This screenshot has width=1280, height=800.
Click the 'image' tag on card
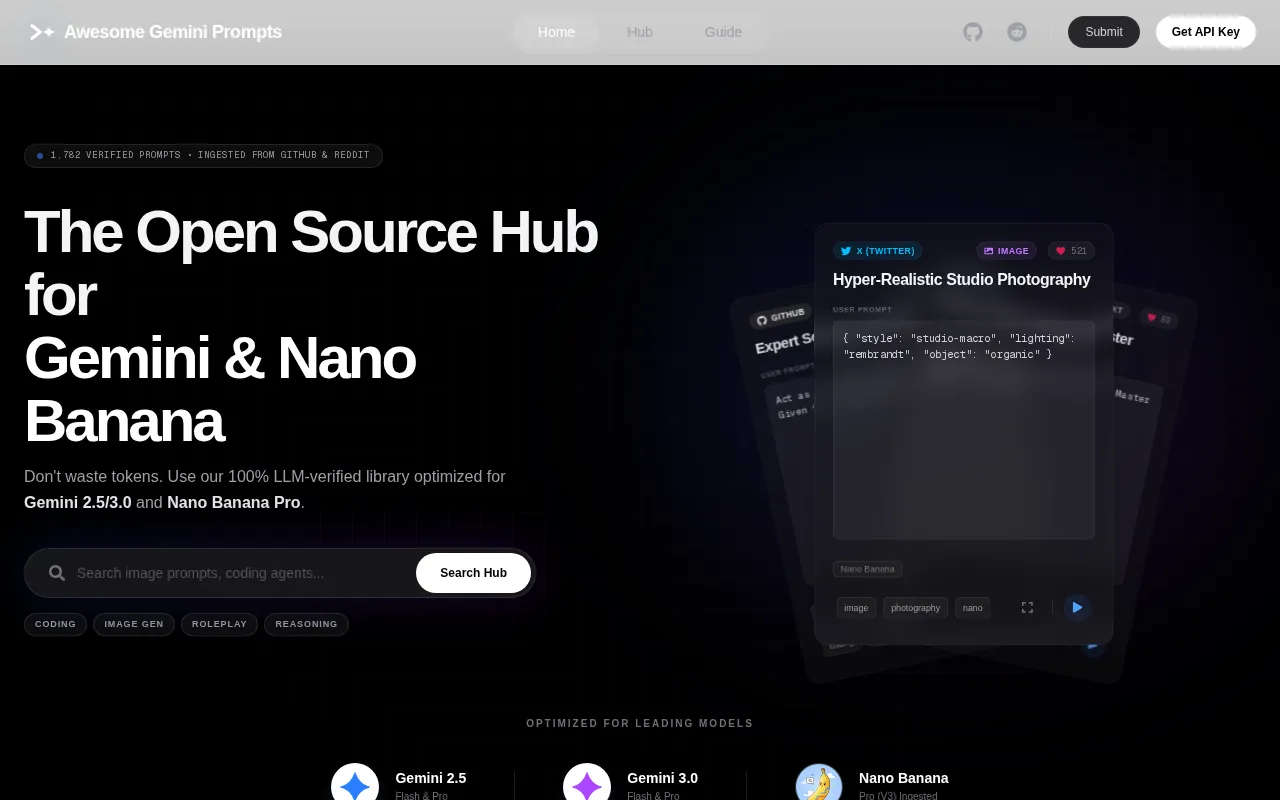[x=856, y=608]
